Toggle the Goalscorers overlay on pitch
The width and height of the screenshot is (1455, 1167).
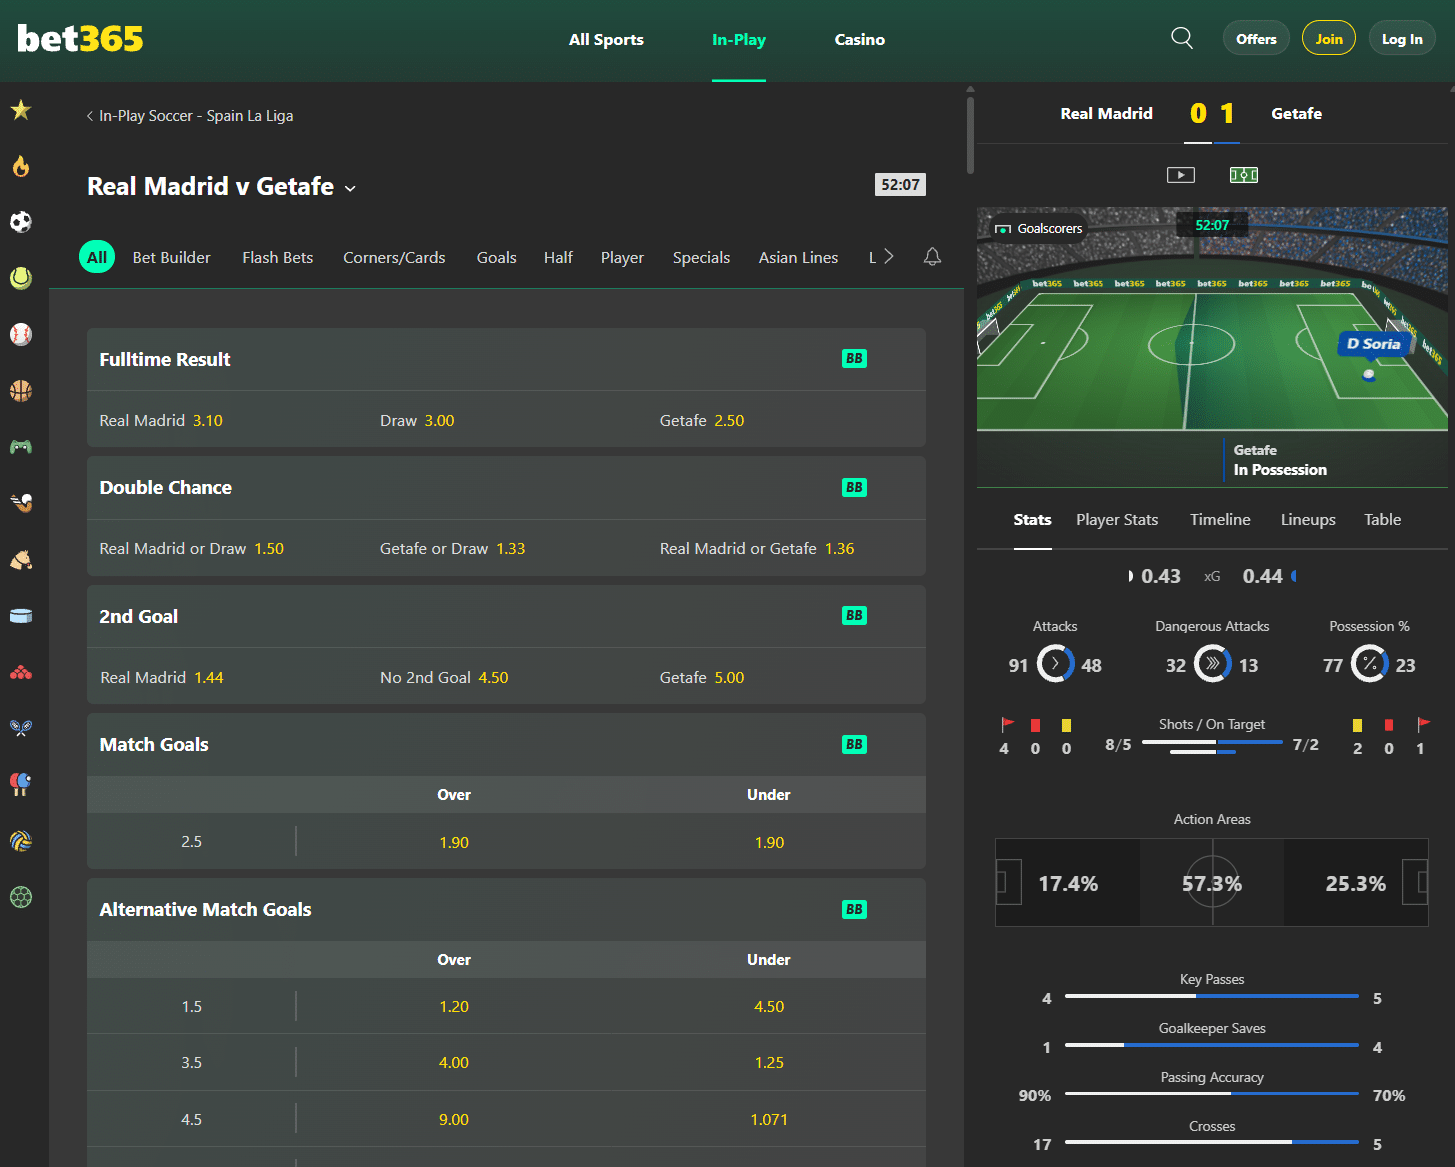pos(1038,228)
